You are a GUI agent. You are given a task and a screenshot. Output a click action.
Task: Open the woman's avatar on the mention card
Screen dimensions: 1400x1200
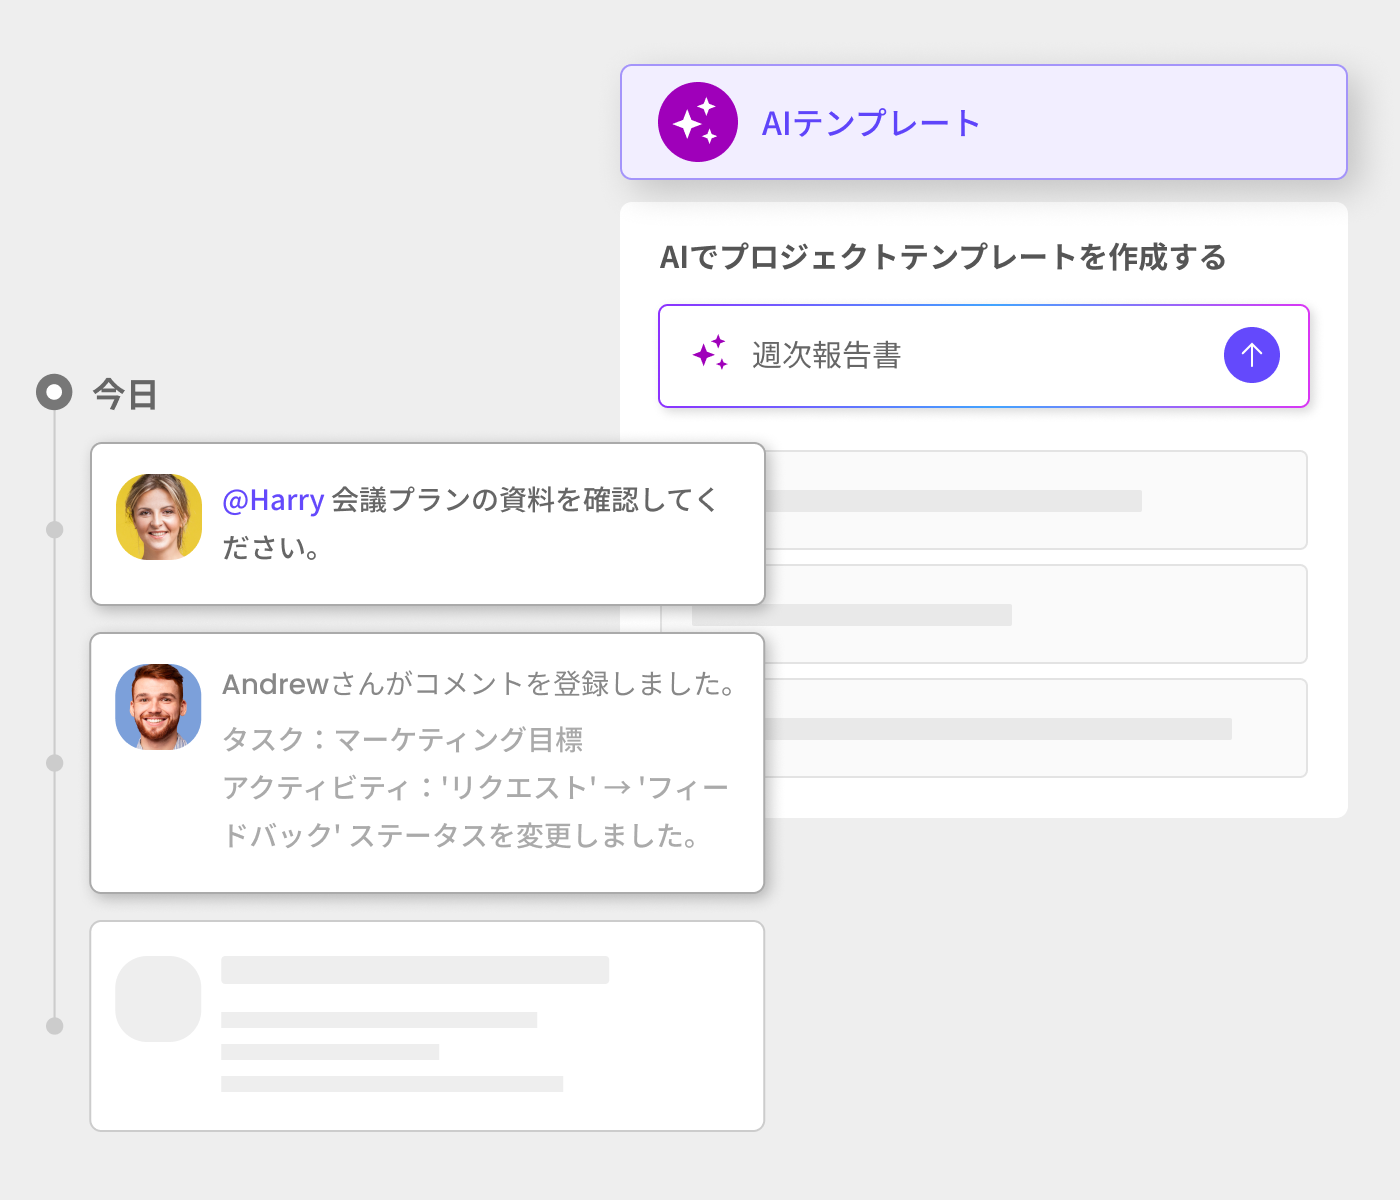tap(159, 517)
